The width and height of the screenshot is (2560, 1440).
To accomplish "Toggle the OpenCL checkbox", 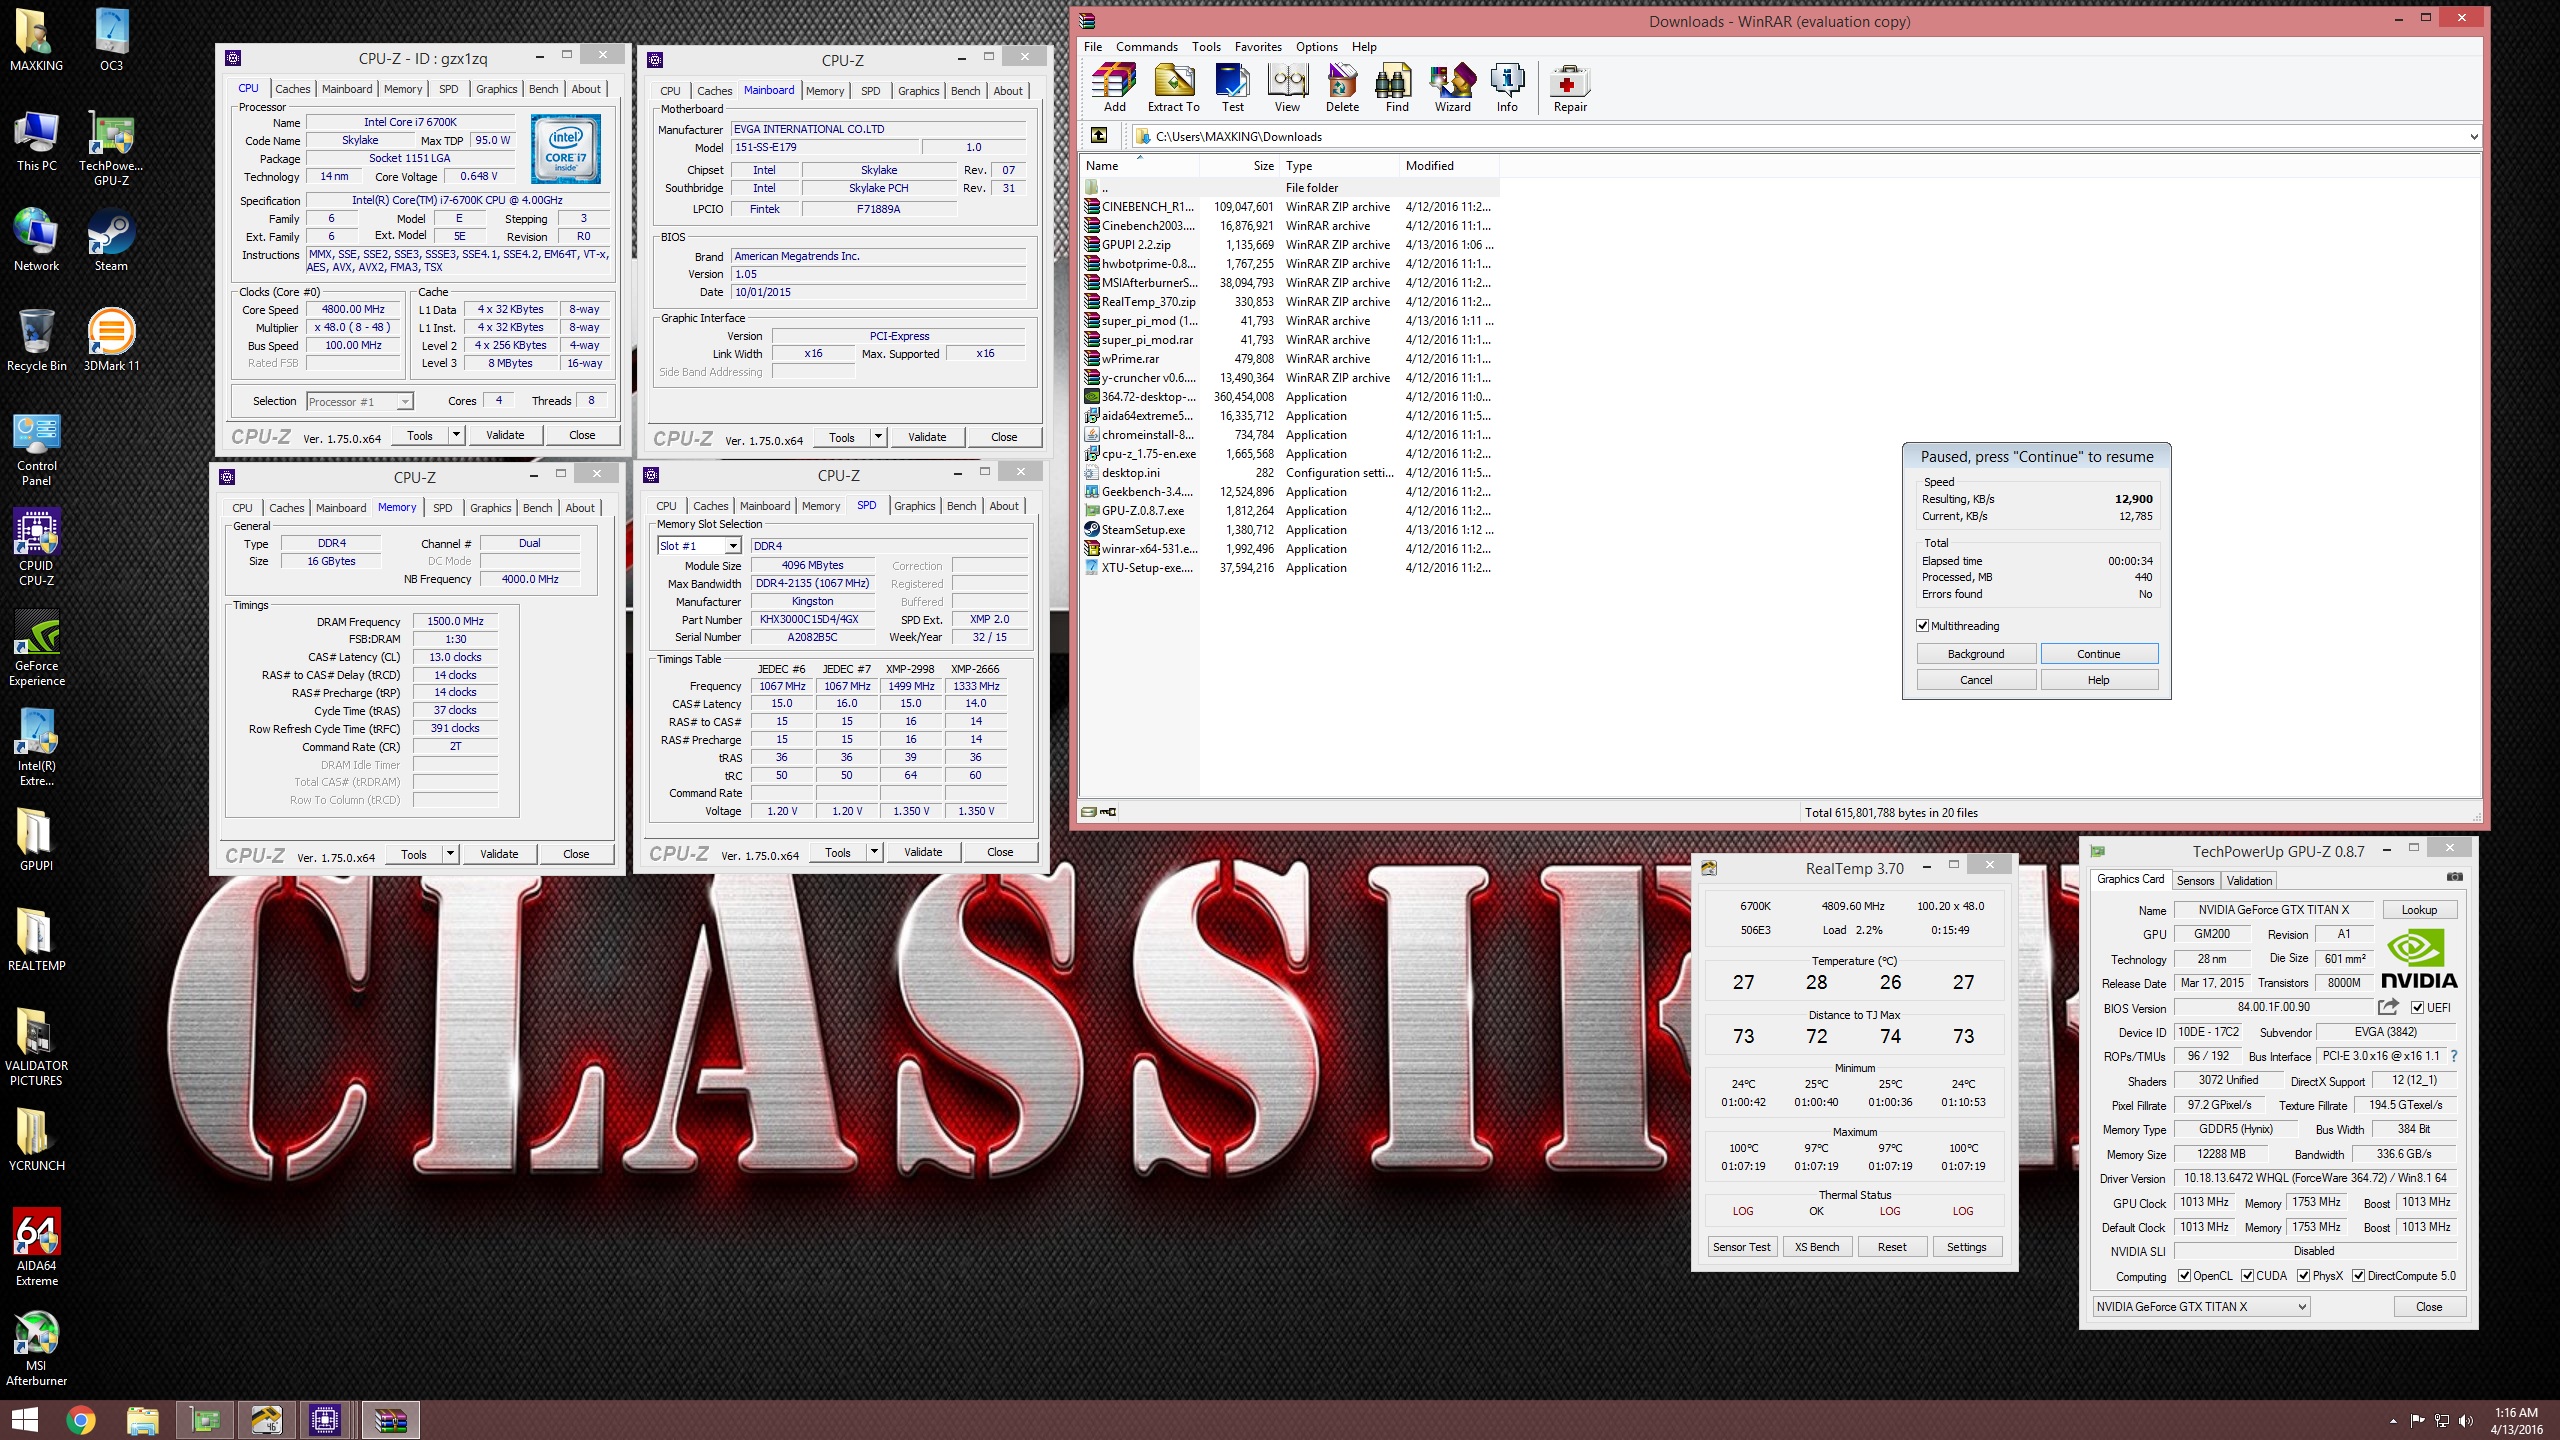I will pyautogui.click(x=2184, y=1276).
